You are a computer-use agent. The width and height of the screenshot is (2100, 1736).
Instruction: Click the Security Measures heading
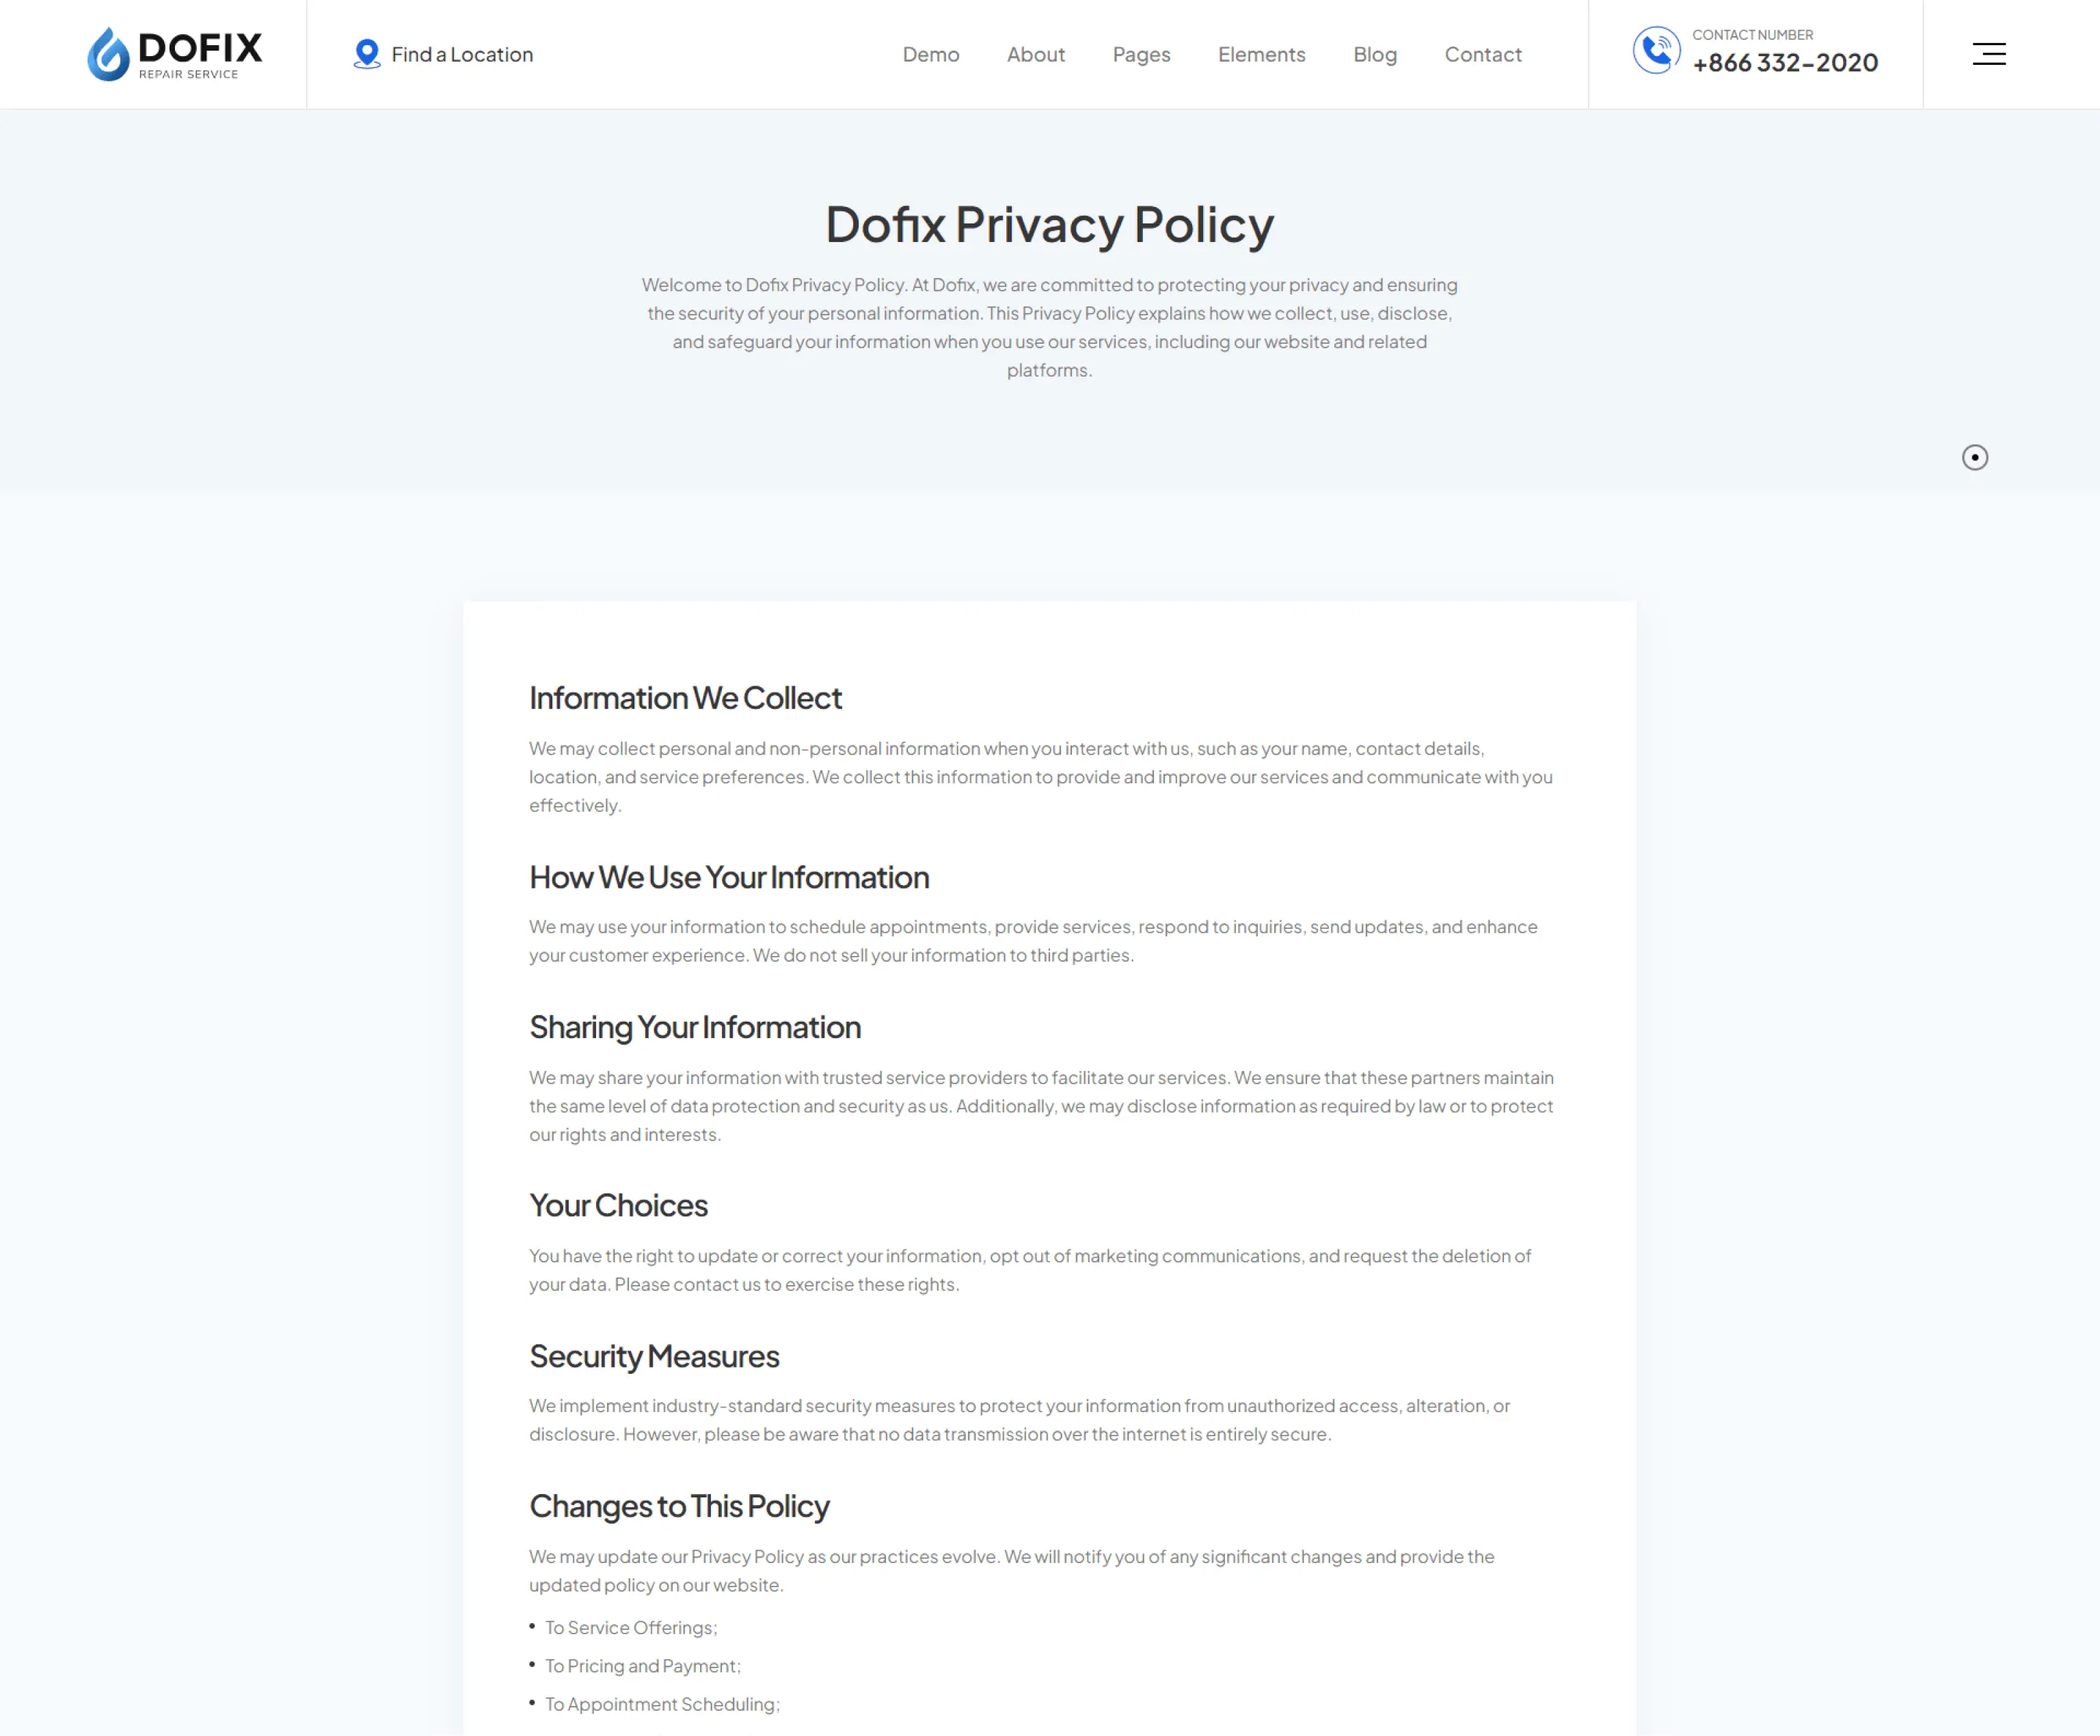pos(654,1356)
